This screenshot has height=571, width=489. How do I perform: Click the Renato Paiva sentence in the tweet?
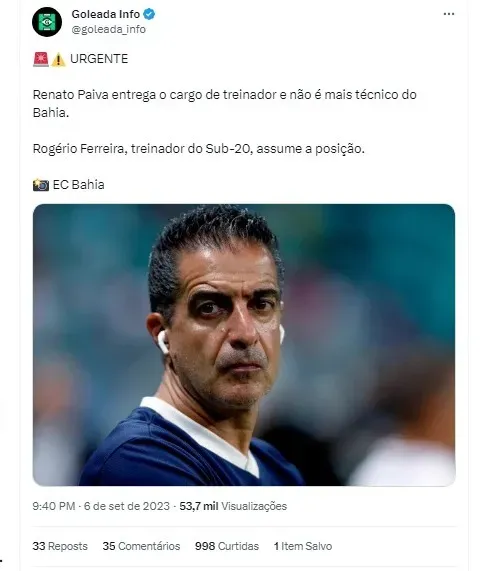click(x=225, y=103)
